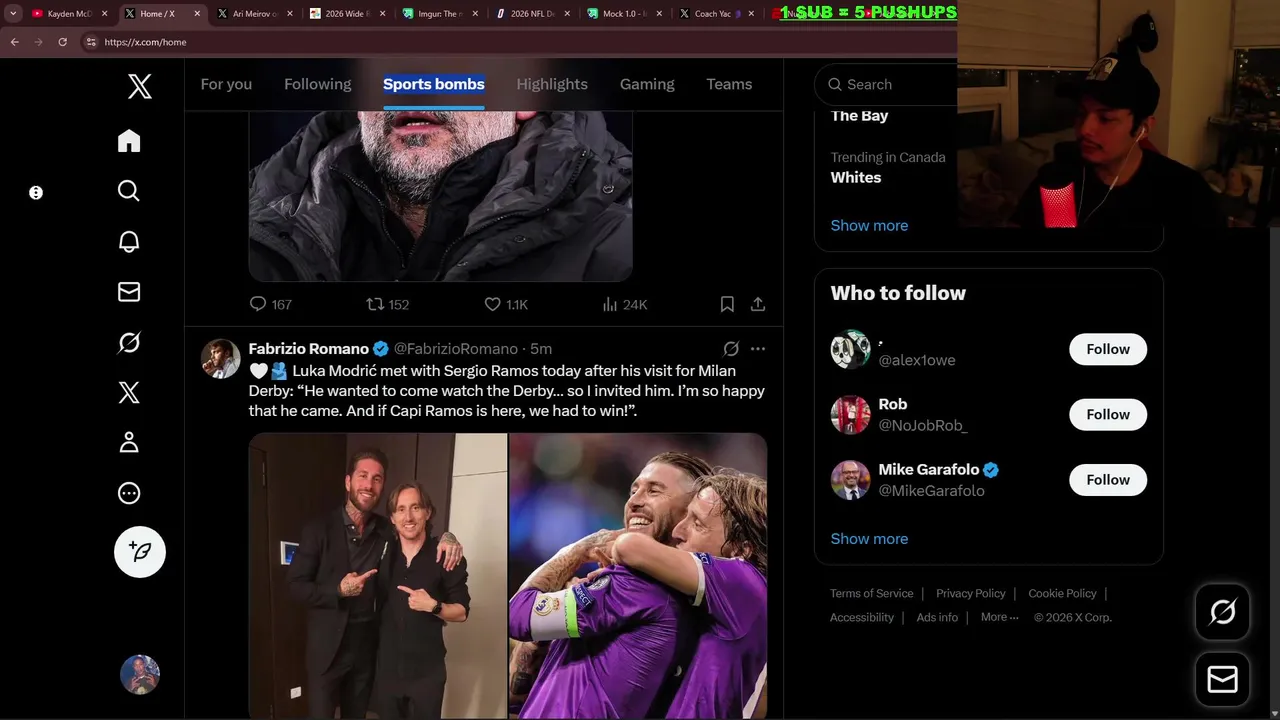Open Premium X icon in sidebar

click(x=129, y=393)
